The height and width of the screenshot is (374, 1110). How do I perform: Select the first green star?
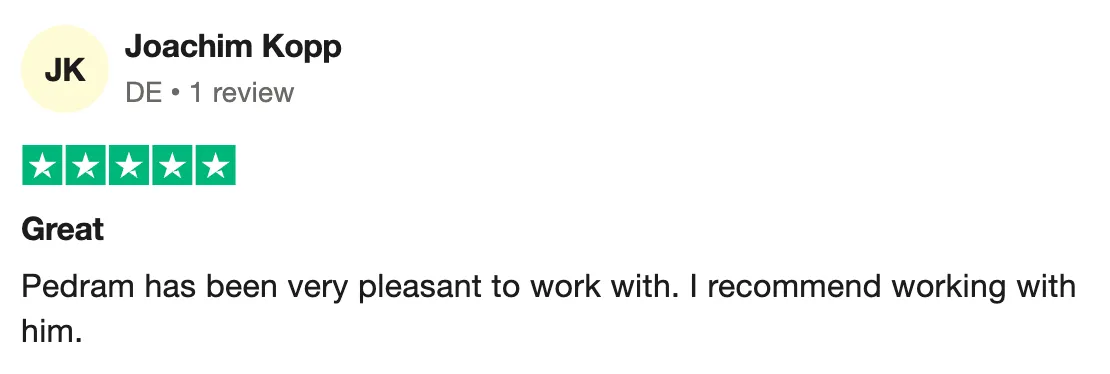click(x=42, y=165)
